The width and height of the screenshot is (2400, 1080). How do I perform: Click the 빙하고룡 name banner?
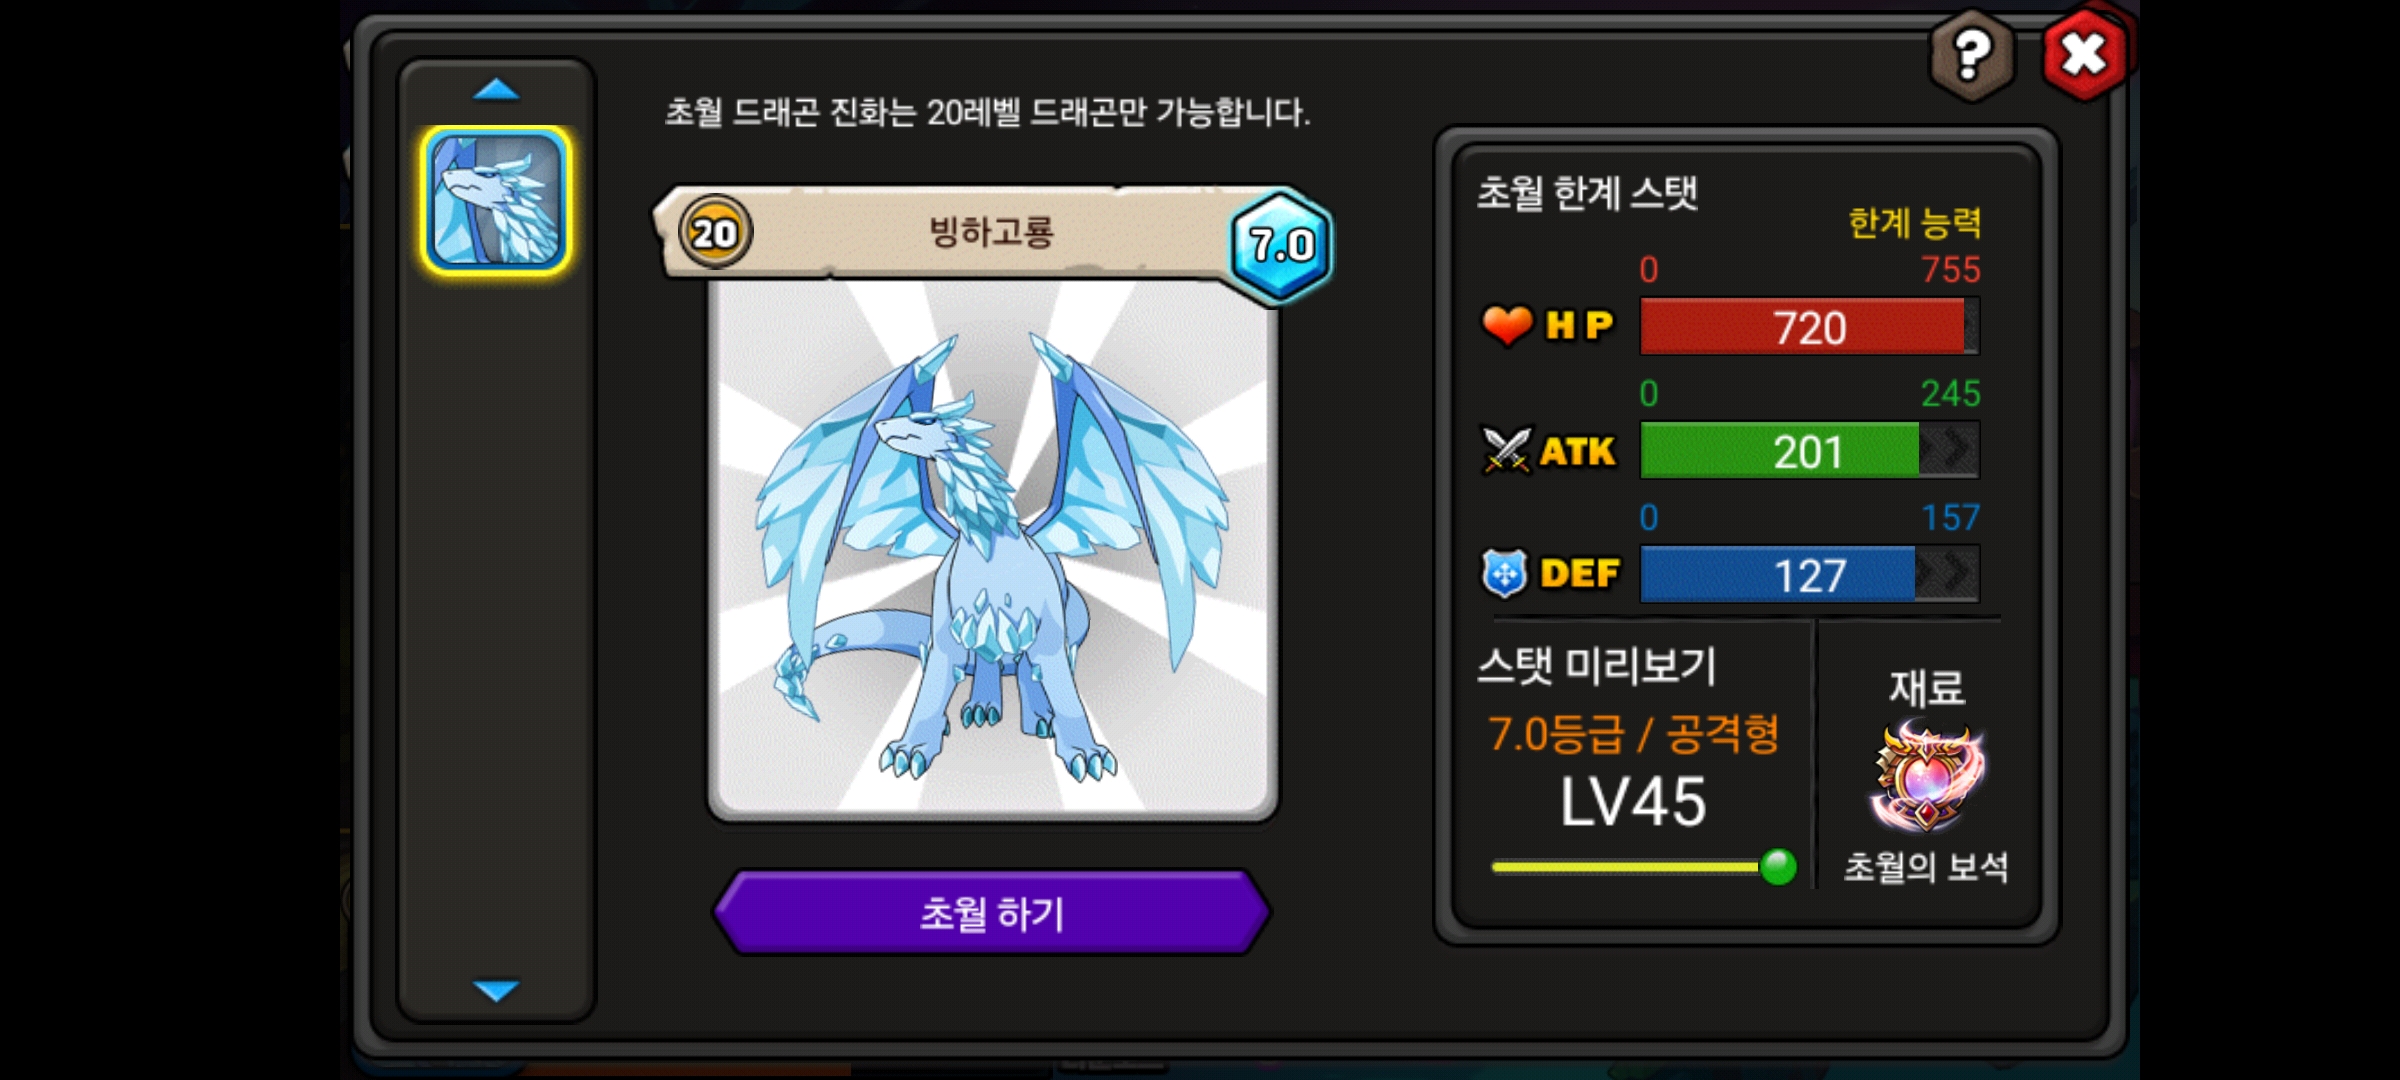[x=990, y=232]
